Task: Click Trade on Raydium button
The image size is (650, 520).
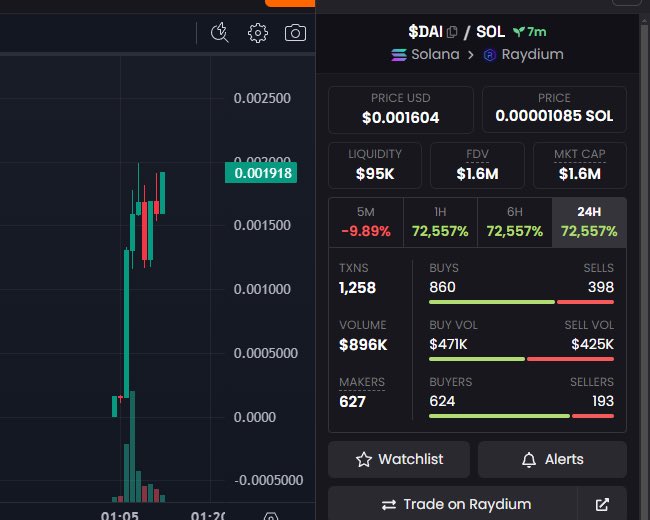Action: pyautogui.click(x=453, y=504)
